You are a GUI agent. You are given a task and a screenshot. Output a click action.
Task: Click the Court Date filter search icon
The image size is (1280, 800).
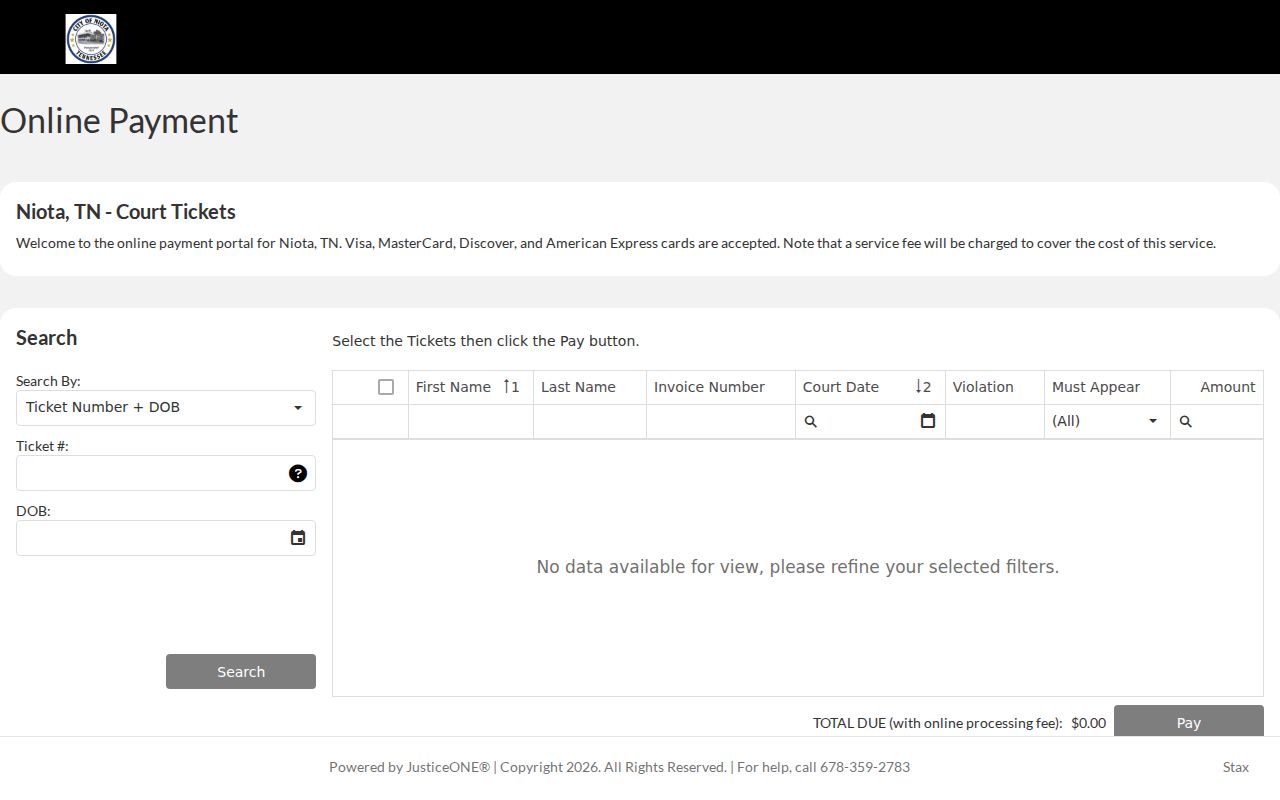(x=811, y=422)
